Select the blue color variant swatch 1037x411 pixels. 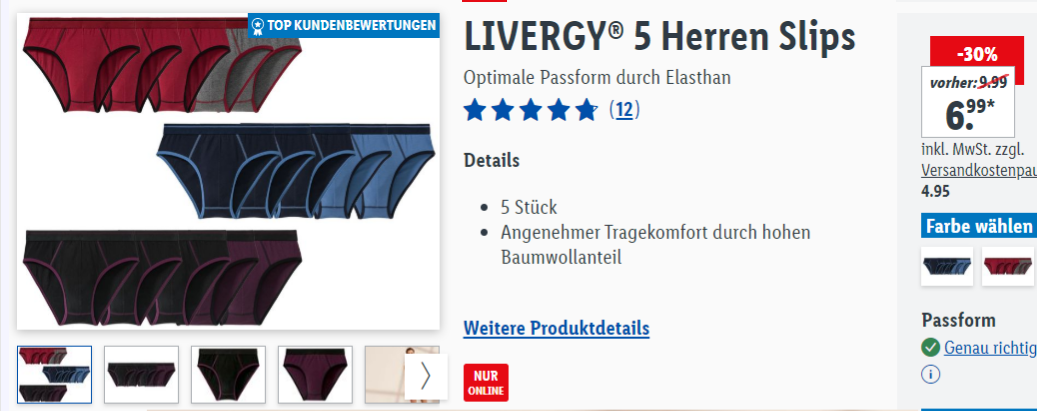point(947,267)
